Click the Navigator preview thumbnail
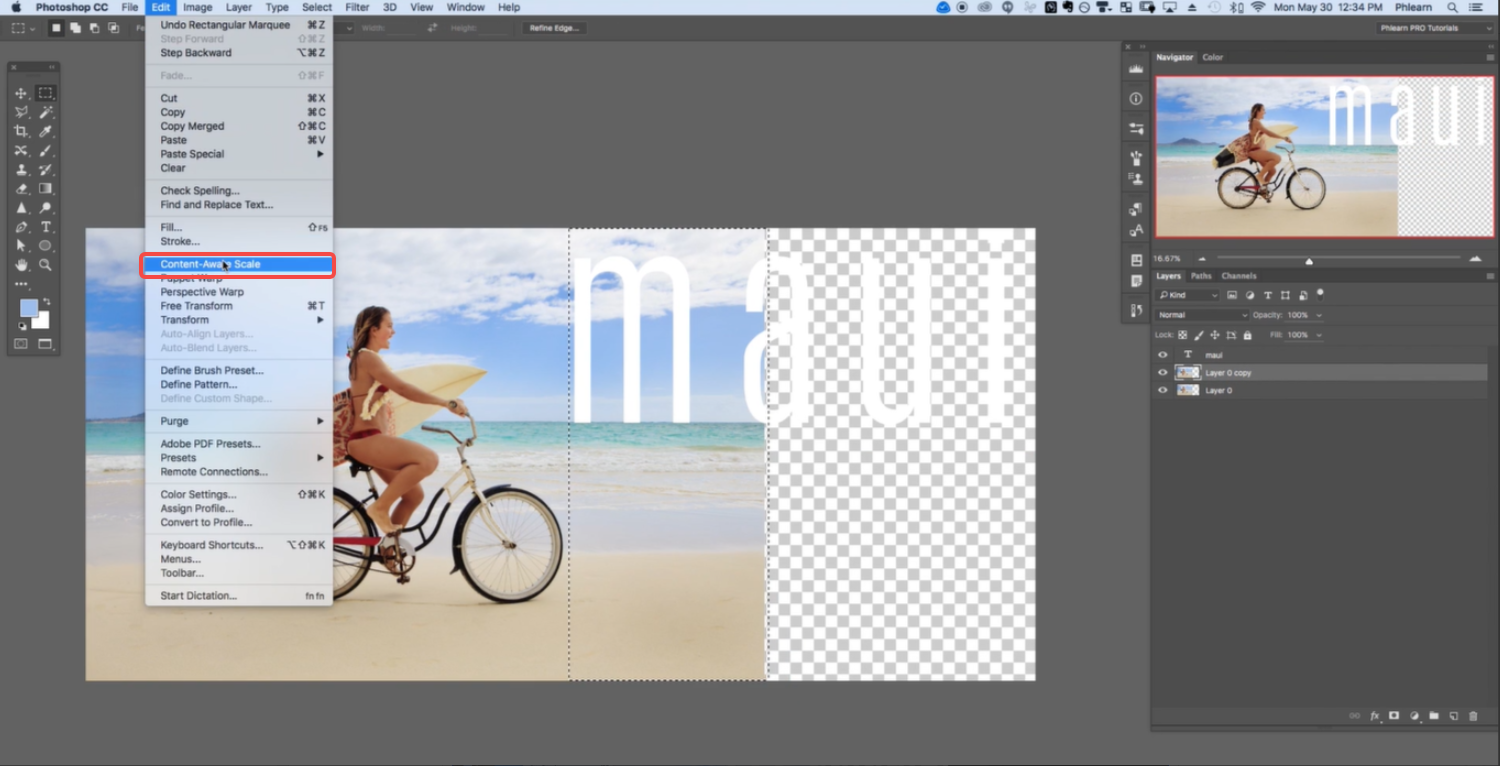This screenshot has height=766, width=1500. point(1324,157)
